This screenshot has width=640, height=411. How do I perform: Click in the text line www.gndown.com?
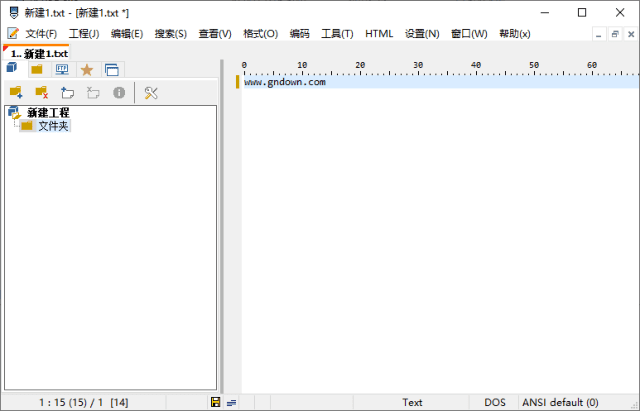coord(285,82)
